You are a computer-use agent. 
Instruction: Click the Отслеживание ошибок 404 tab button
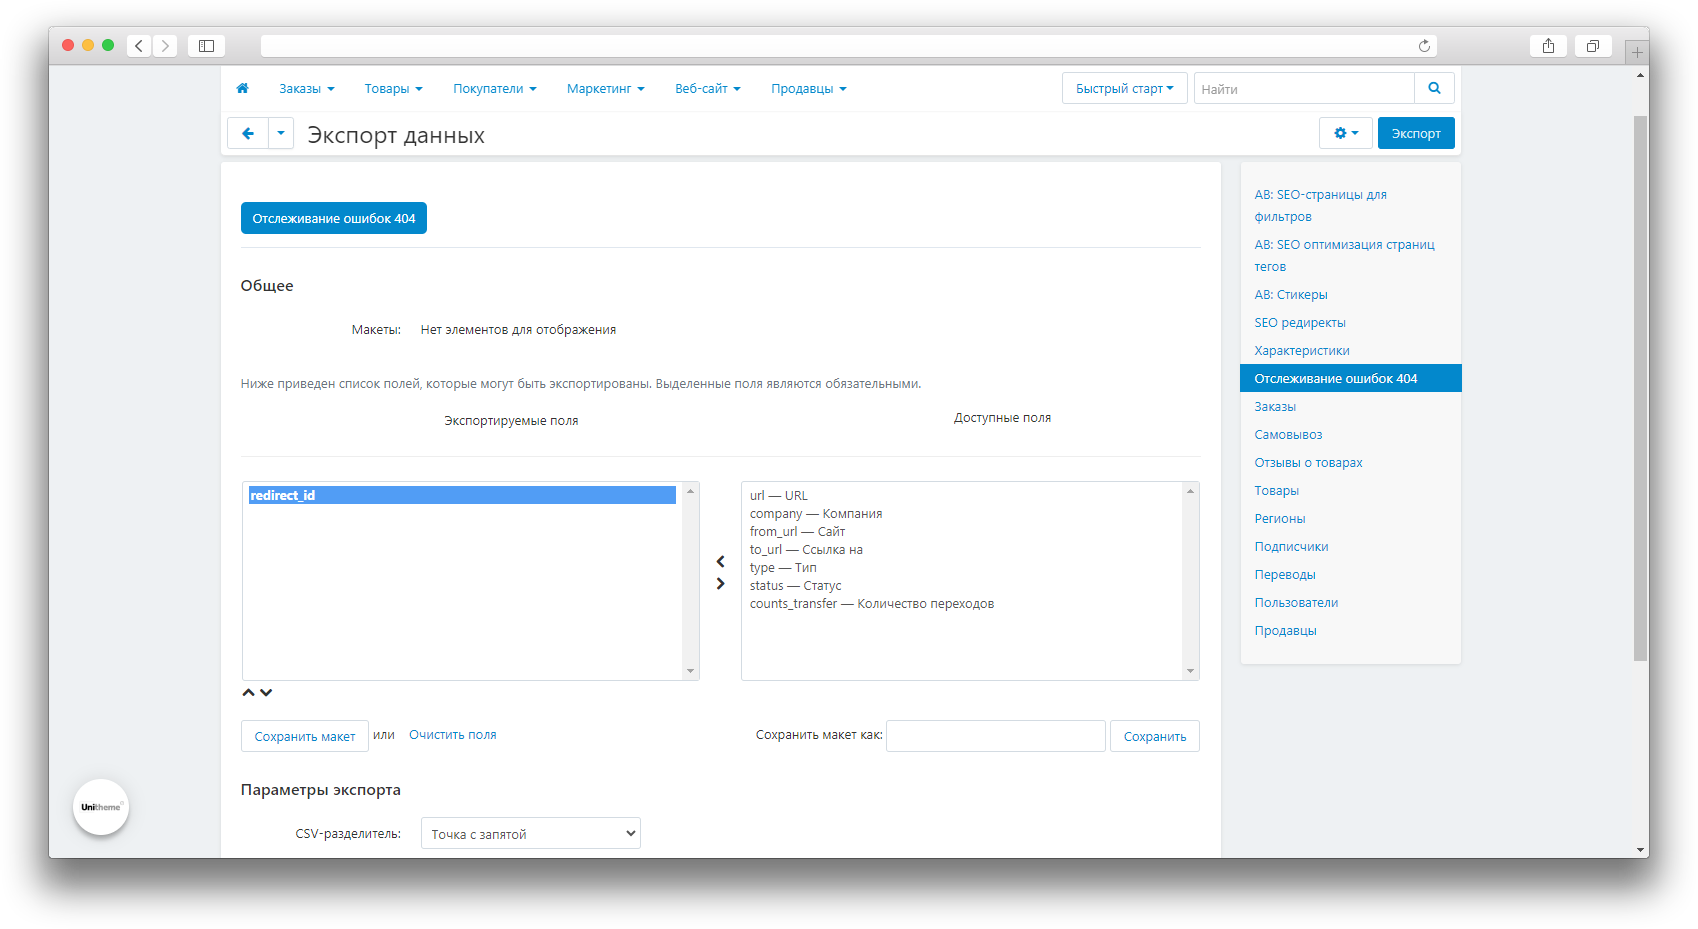click(x=334, y=218)
